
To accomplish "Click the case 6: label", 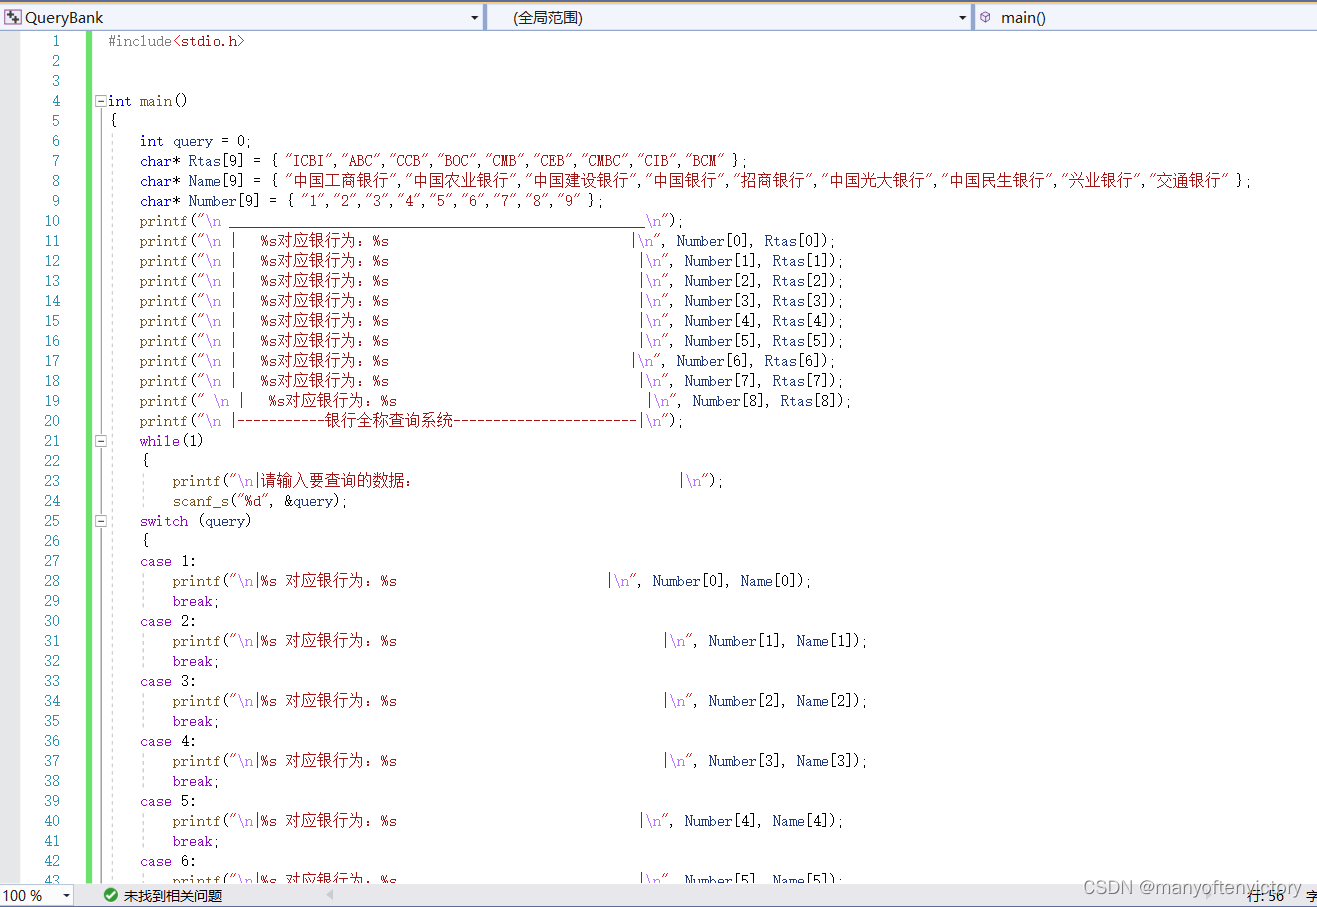I will pyautogui.click(x=168, y=861).
